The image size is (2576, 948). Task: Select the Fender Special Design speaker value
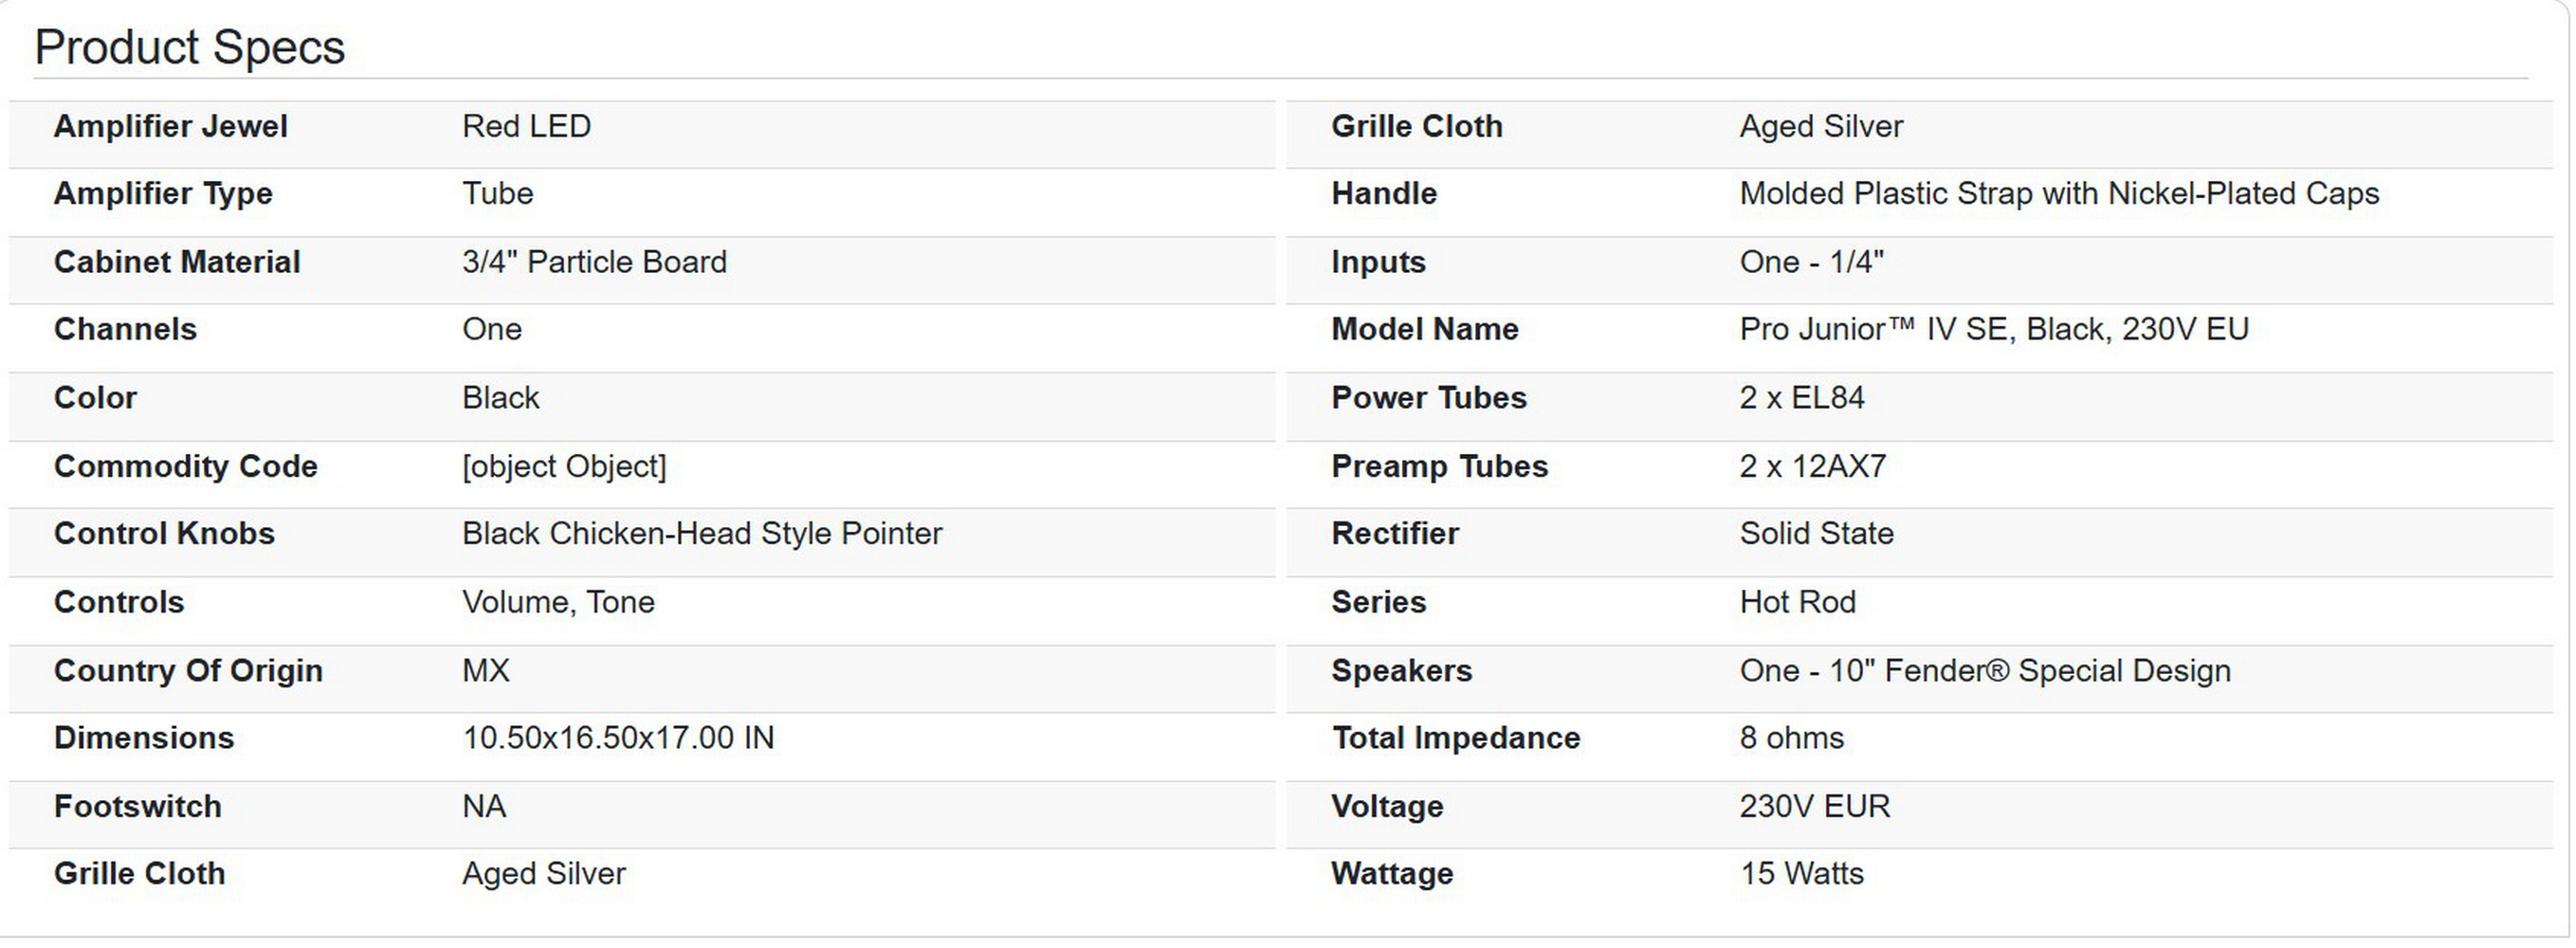[1985, 671]
